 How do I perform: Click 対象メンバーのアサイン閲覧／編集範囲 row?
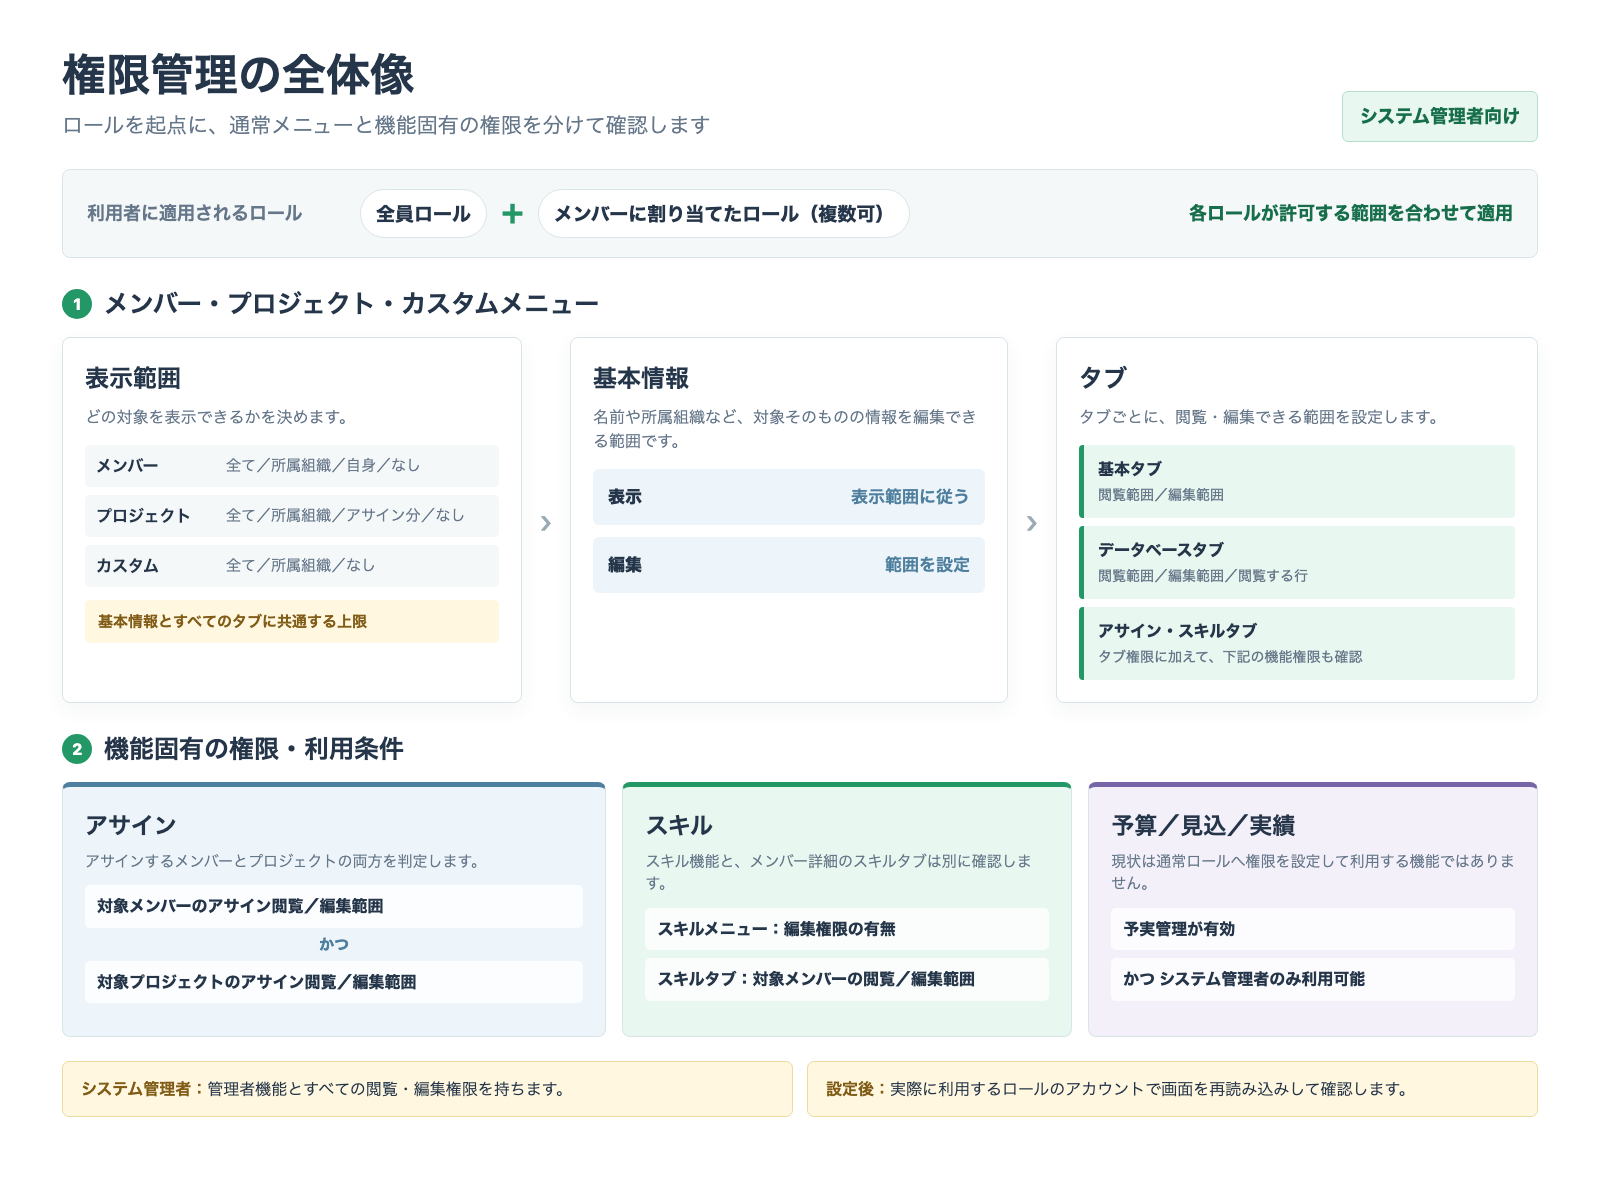(x=333, y=906)
